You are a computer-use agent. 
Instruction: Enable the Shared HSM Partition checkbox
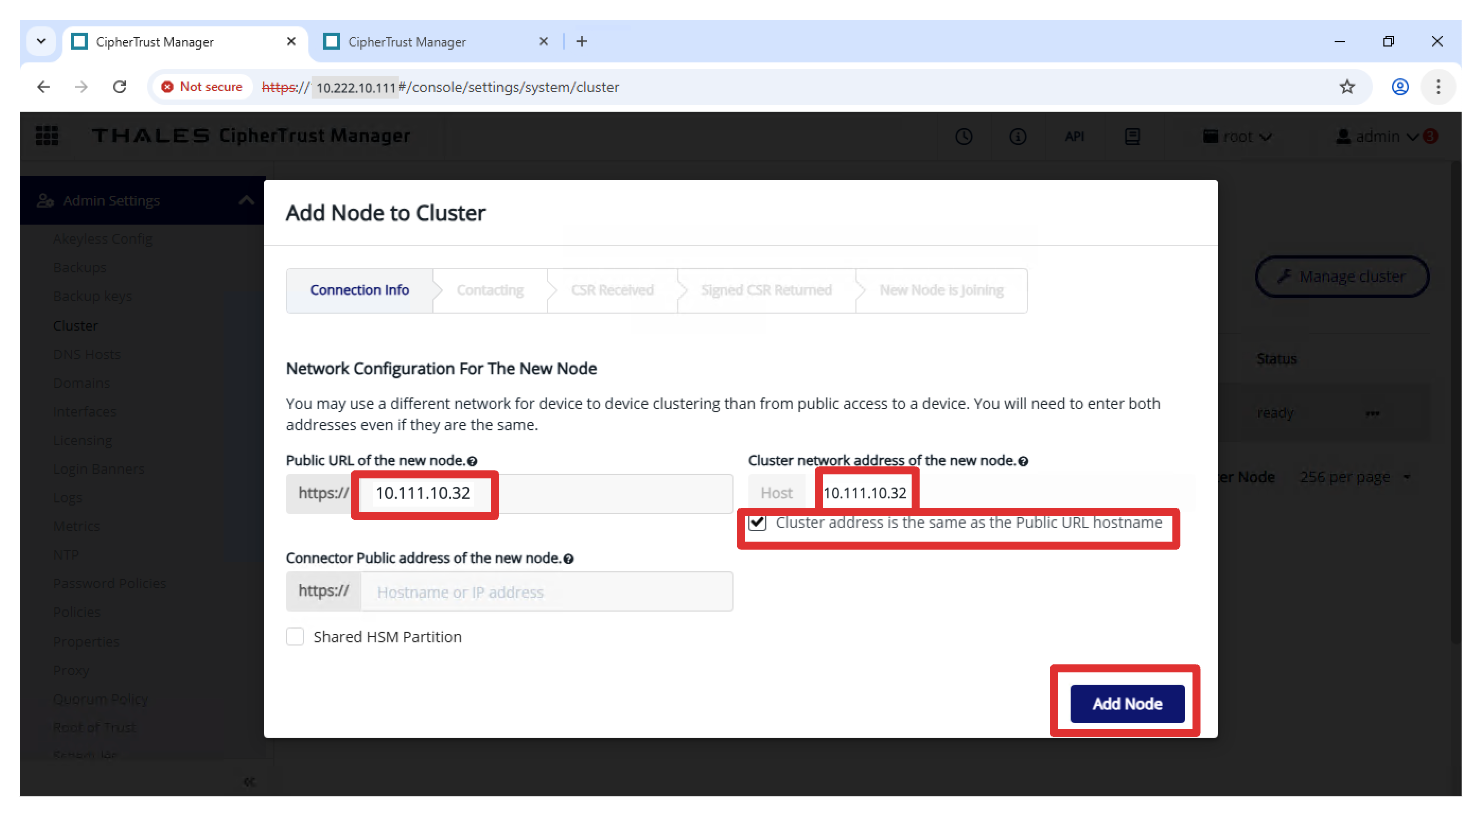tap(295, 637)
